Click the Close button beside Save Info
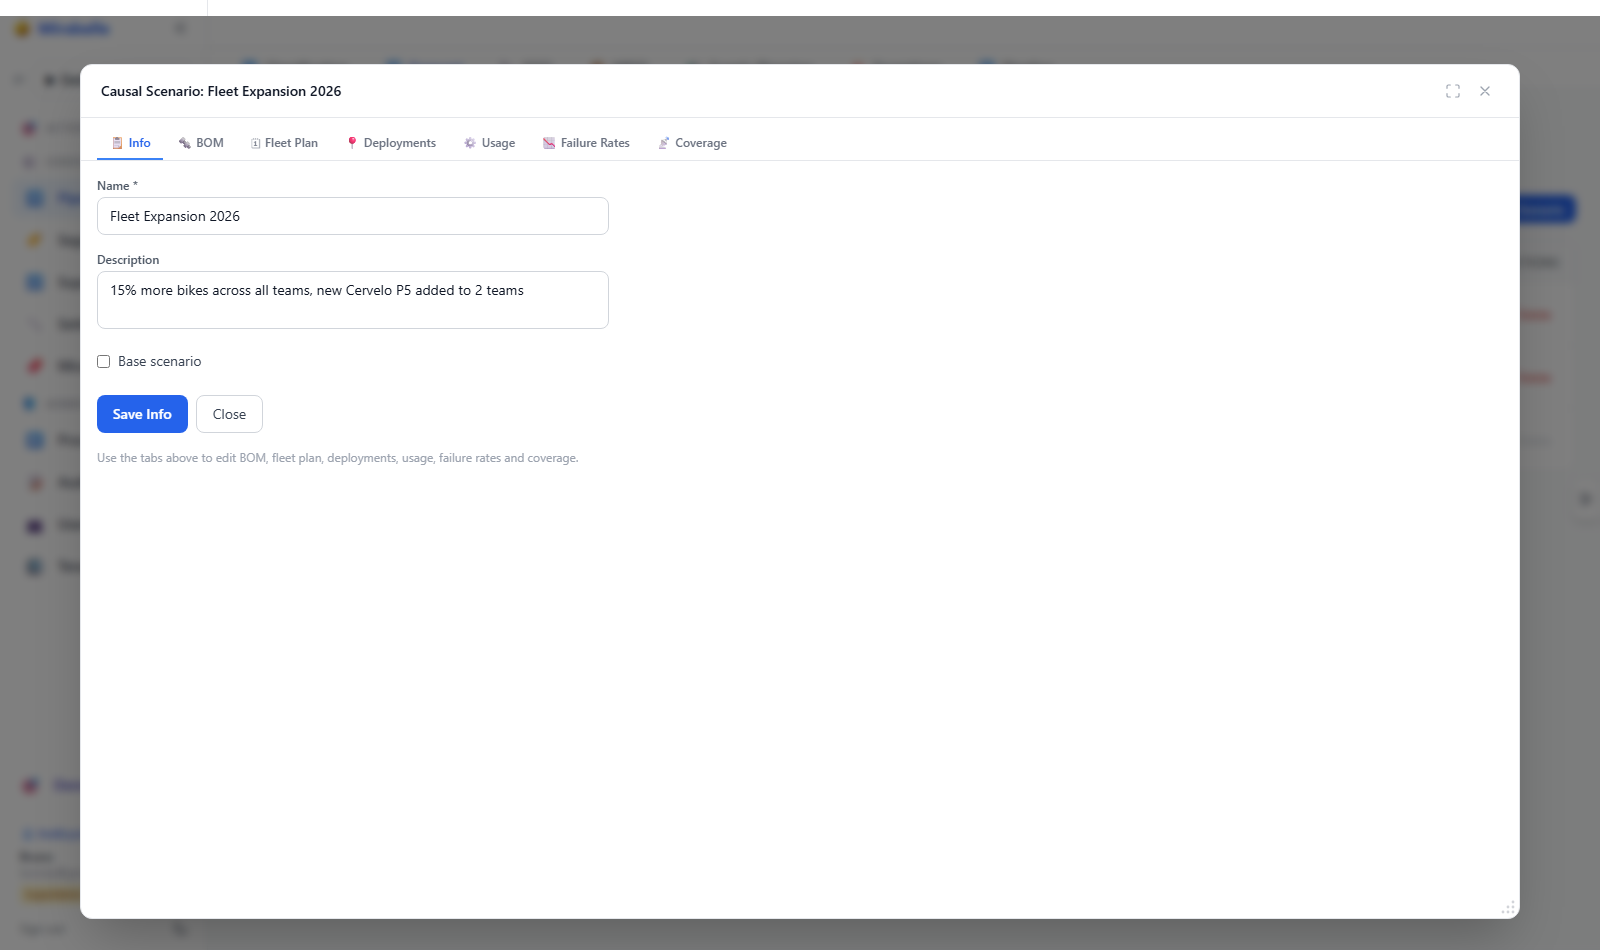Screen dimensions: 1600x950 click(x=229, y=414)
